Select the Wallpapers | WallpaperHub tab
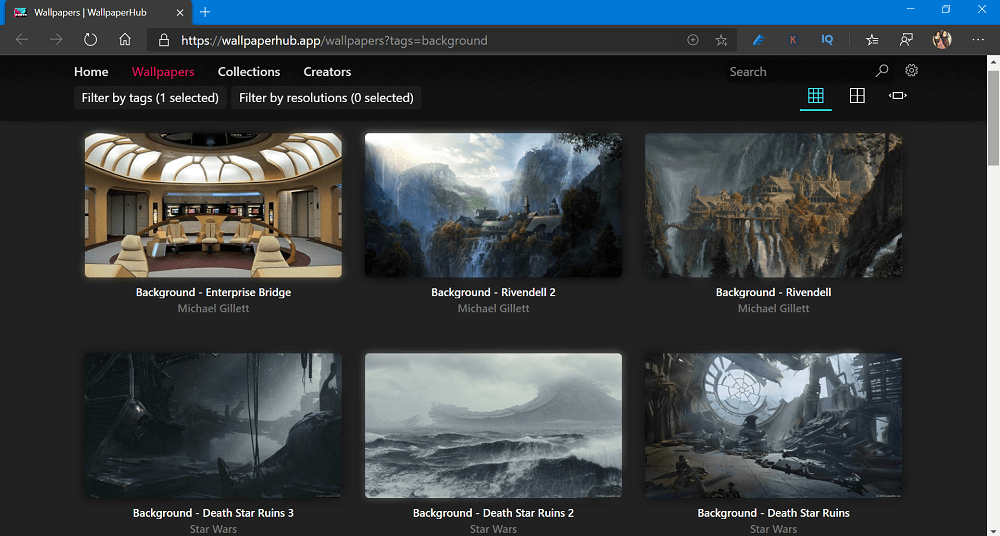This screenshot has width=1000, height=536. (x=98, y=12)
